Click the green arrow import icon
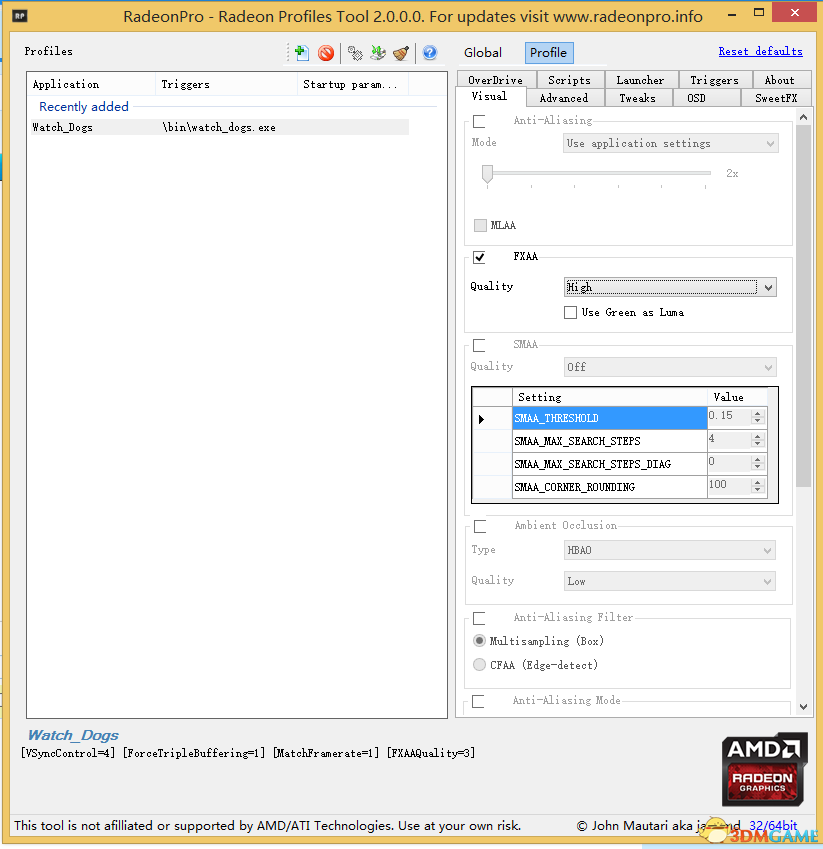823x849 pixels. point(378,53)
